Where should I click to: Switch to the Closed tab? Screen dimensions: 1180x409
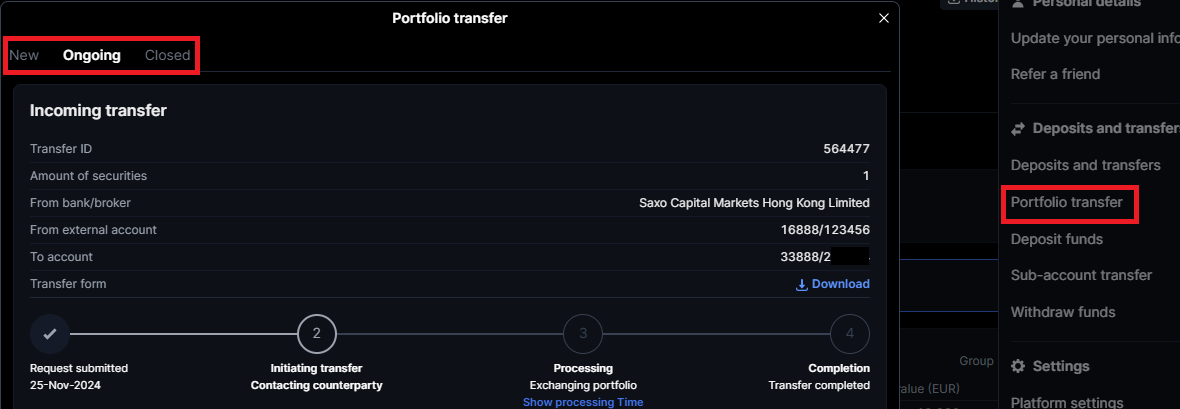click(x=167, y=55)
